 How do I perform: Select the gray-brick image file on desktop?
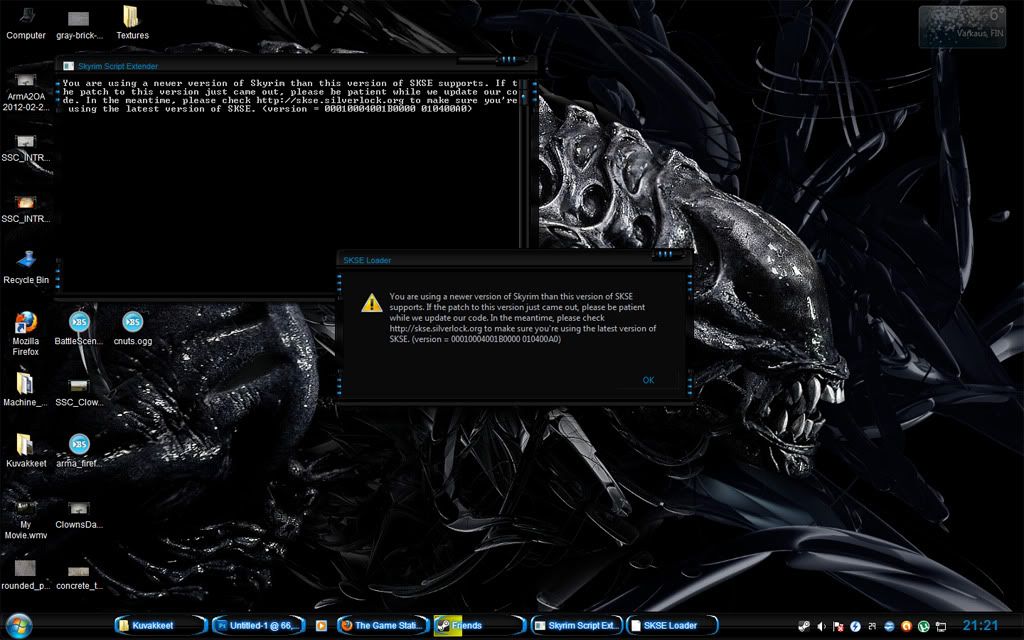coord(79,24)
